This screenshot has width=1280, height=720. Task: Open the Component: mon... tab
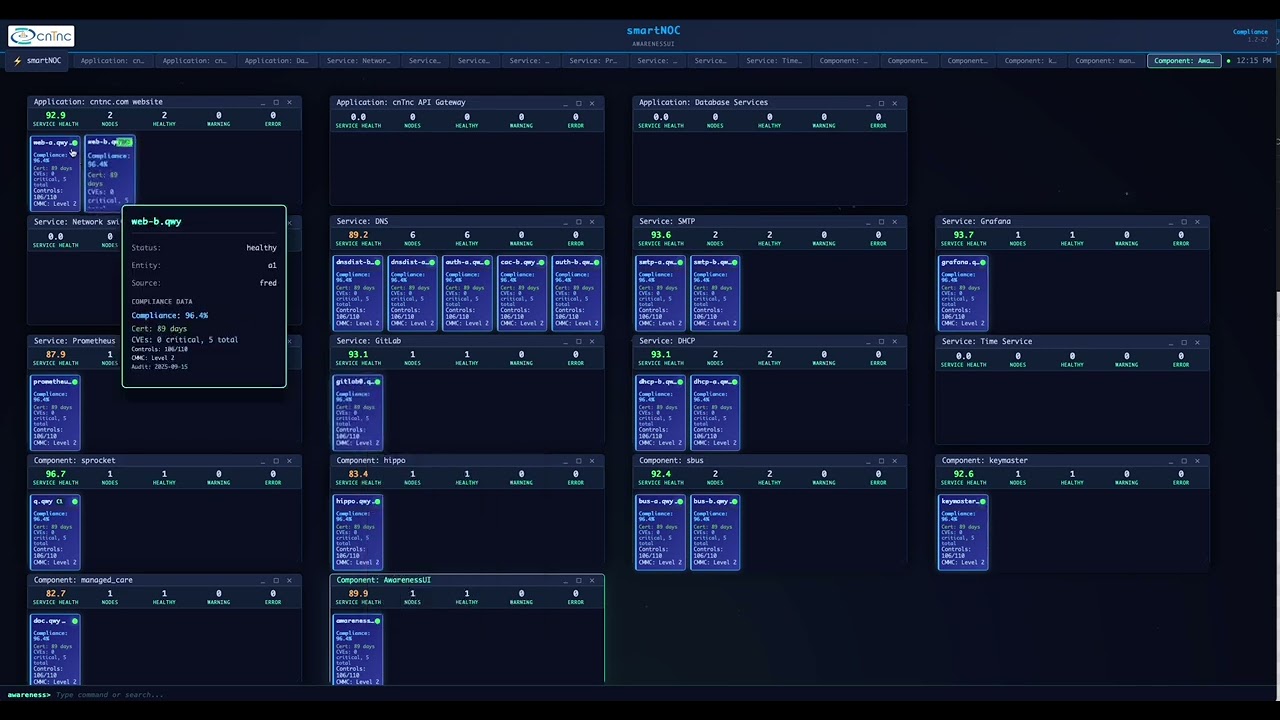(1105, 61)
